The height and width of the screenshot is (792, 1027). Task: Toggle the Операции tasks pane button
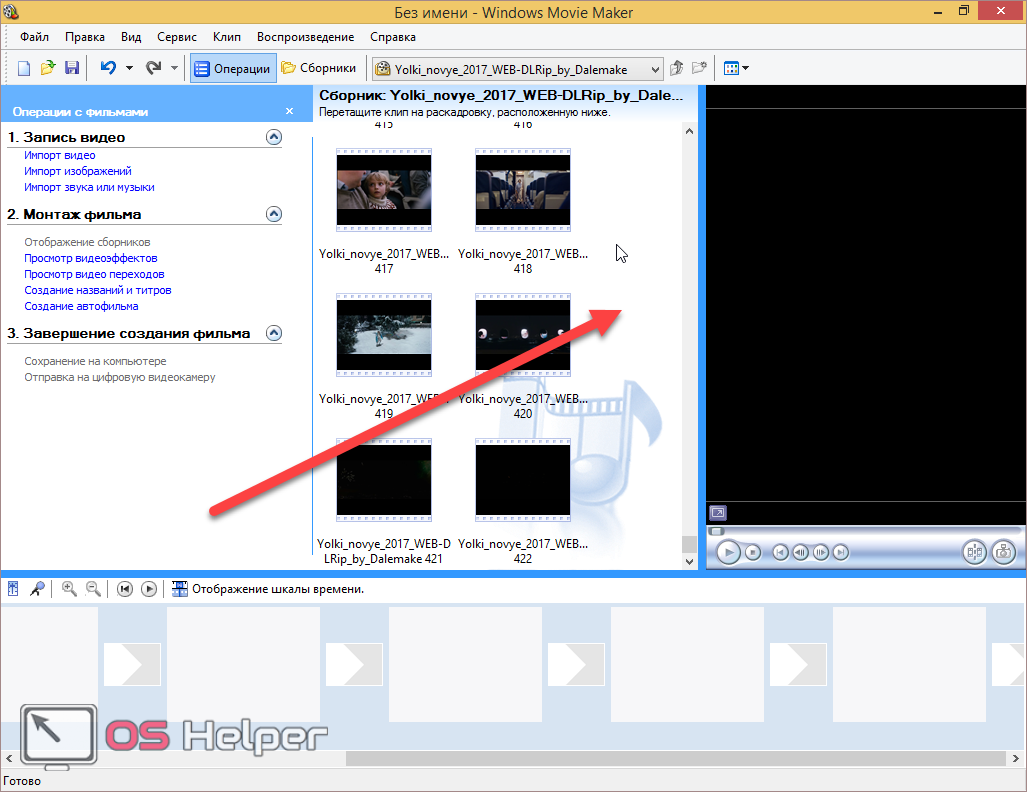click(x=233, y=68)
